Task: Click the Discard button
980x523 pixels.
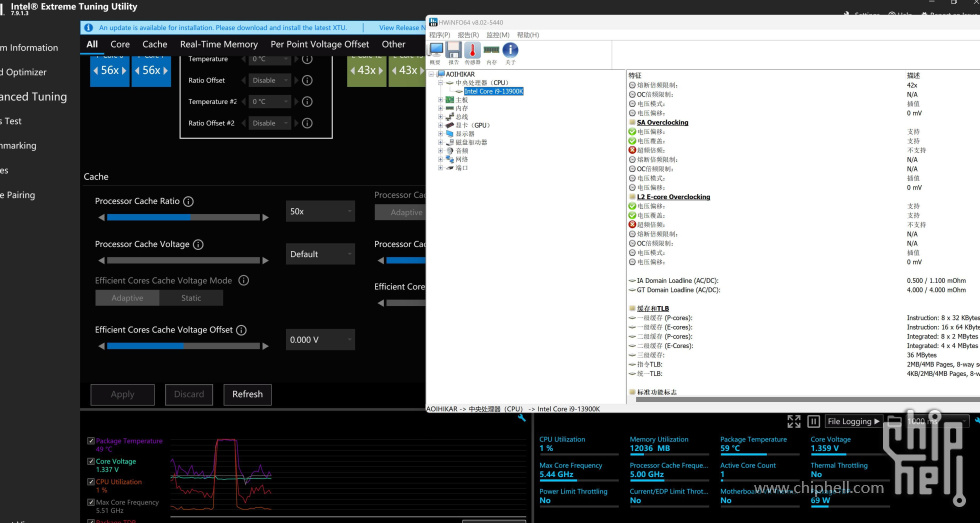Action: click(189, 394)
